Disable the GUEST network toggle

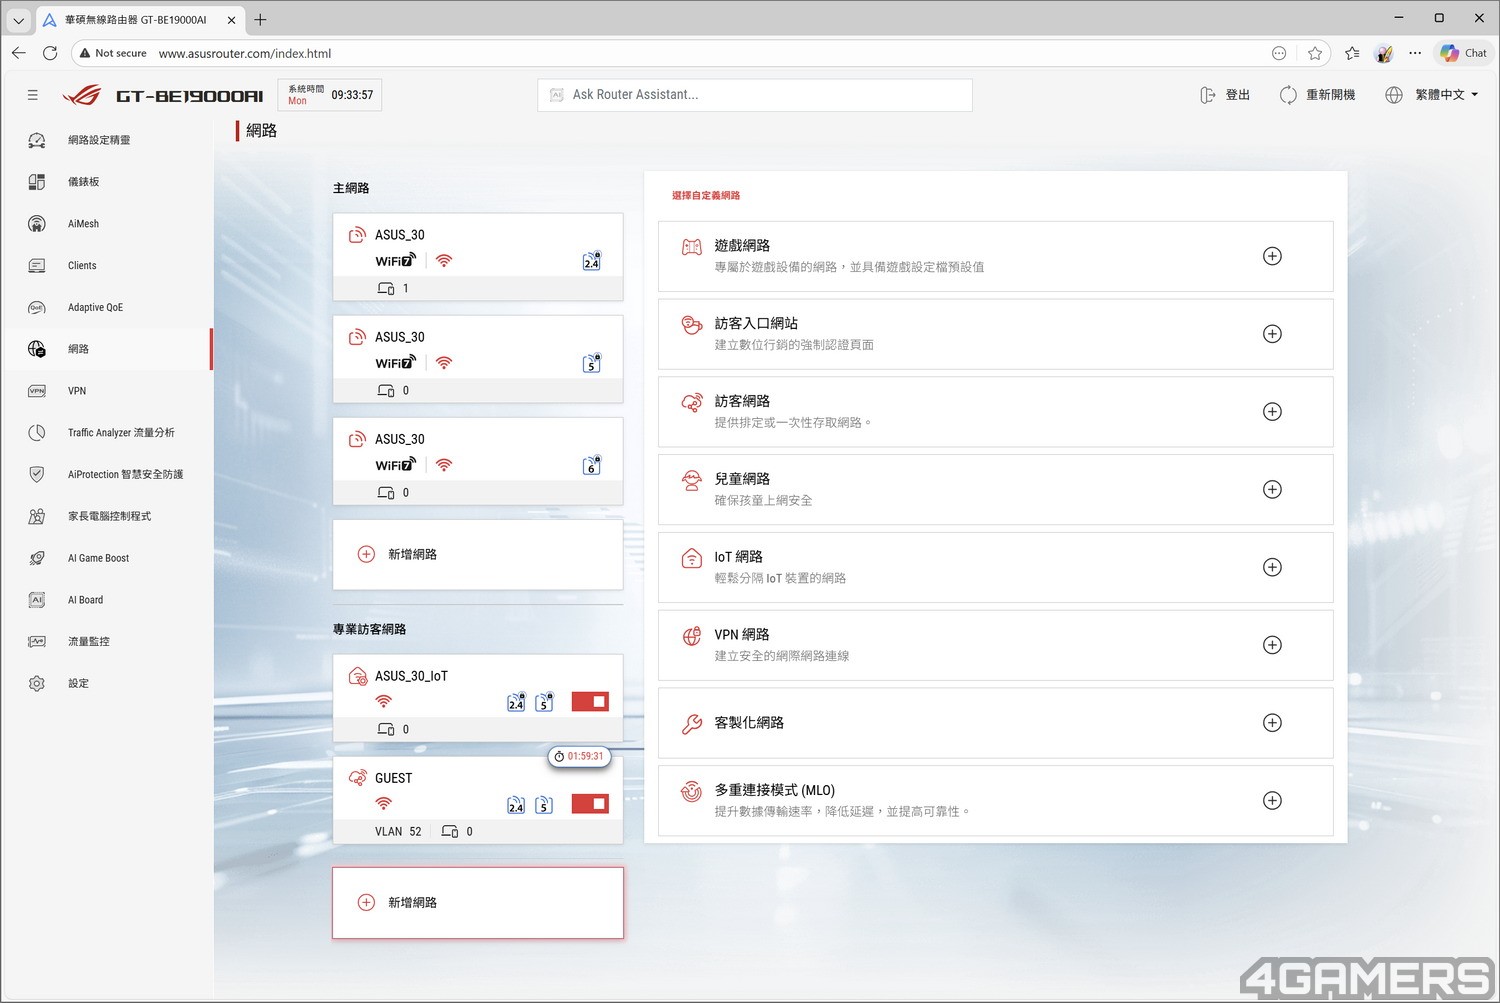[x=590, y=804]
